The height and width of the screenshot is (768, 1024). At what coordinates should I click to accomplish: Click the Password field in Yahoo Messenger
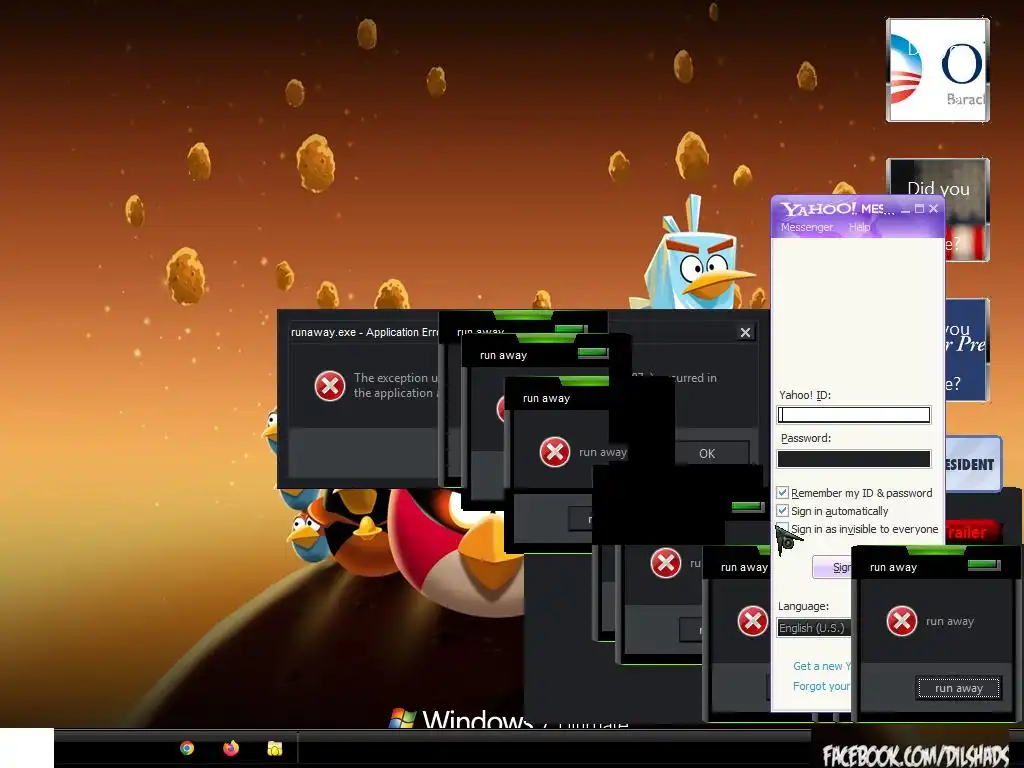tap(854, 459)
